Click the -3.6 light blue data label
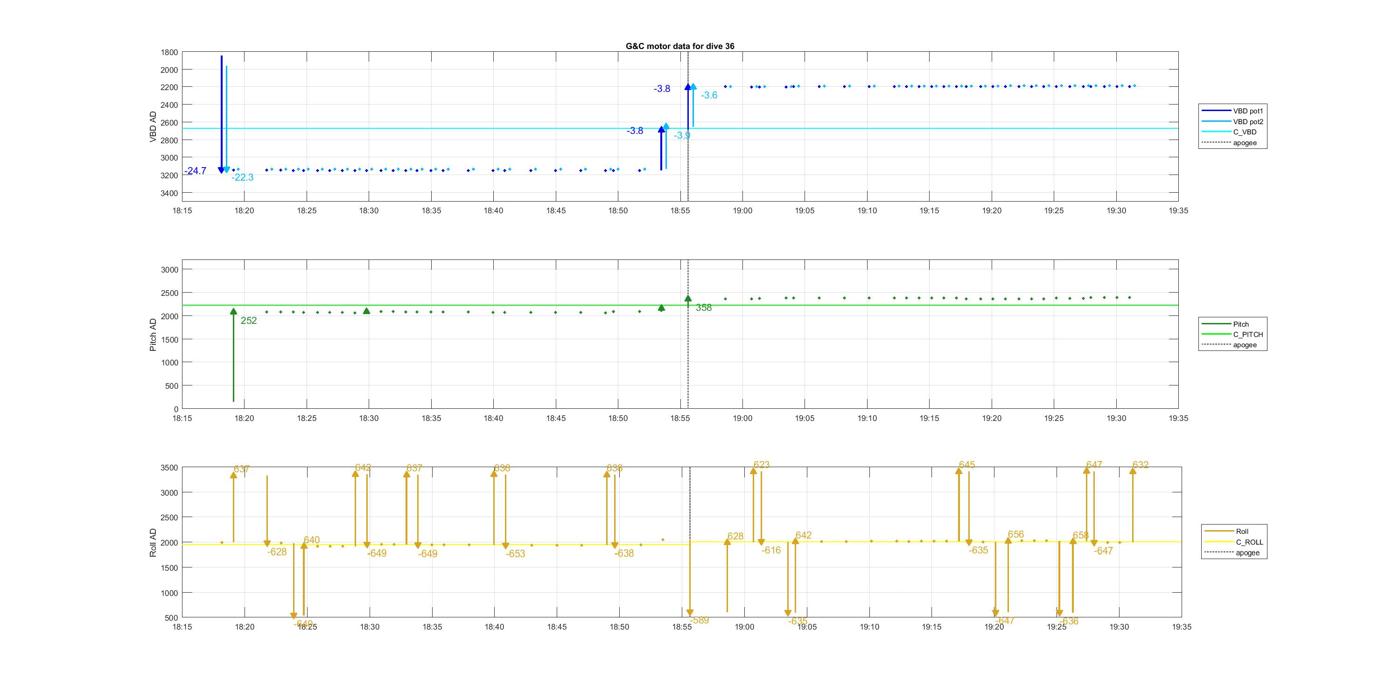 (709, 95)
